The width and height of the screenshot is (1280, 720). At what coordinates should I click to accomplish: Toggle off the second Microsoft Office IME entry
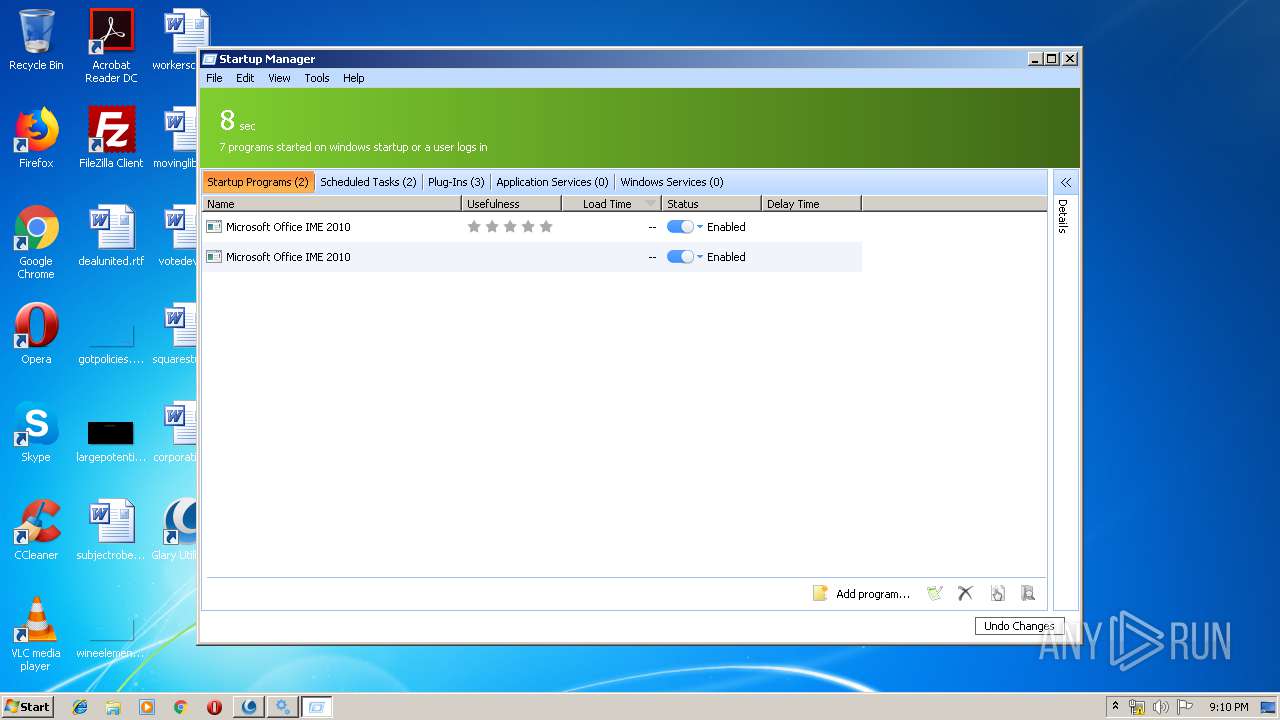coord(680,257)
